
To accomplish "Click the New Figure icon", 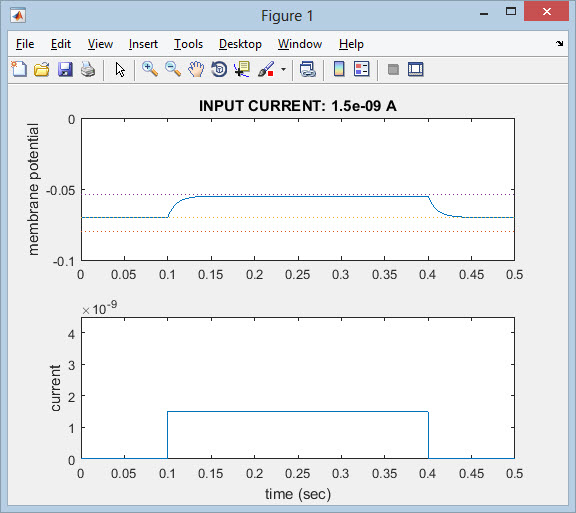I will point(19,69).
